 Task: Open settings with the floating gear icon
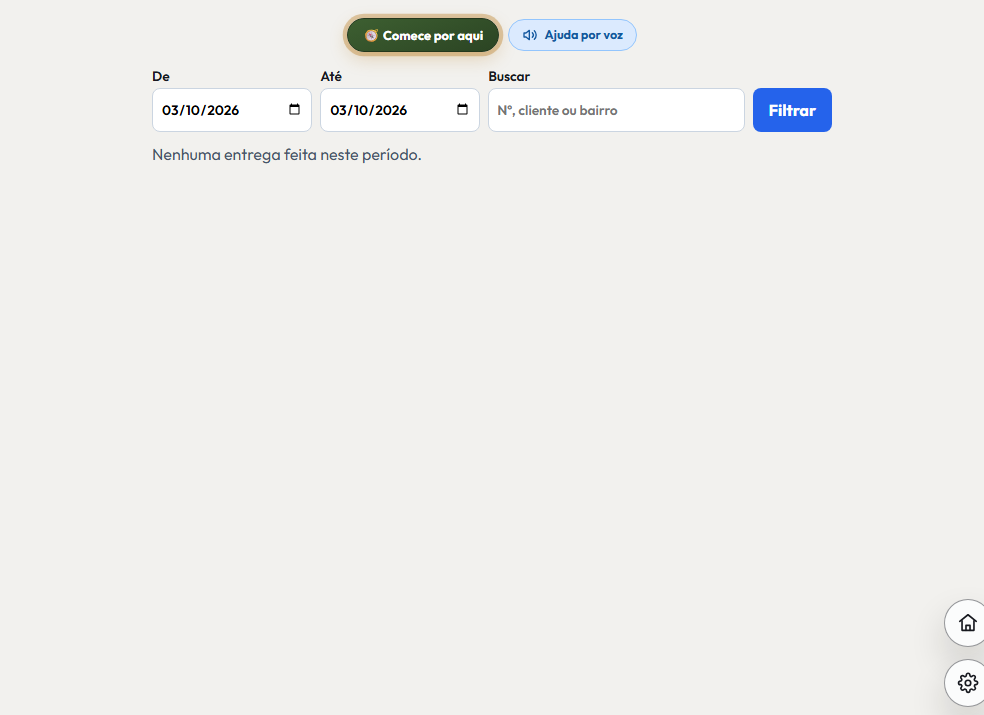point(967,682)
